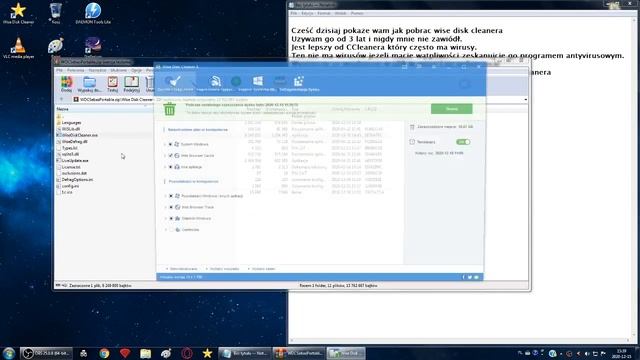Image resolution: width=640 pixels, height=360 pixels.
Task: Click the yellow star taskbar icon
Action: 207,353
